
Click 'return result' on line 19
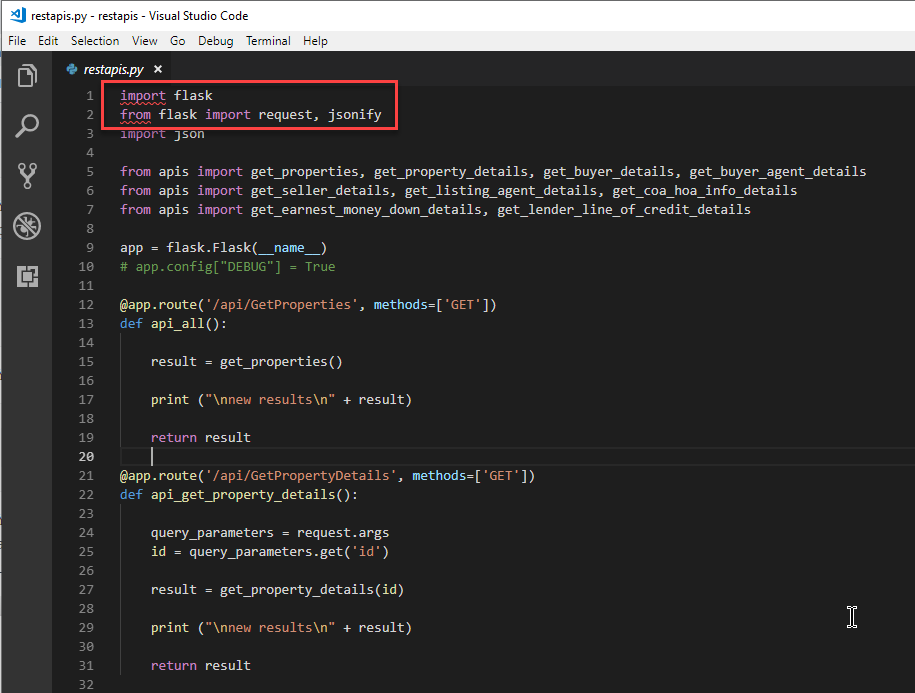pos(200,438)
